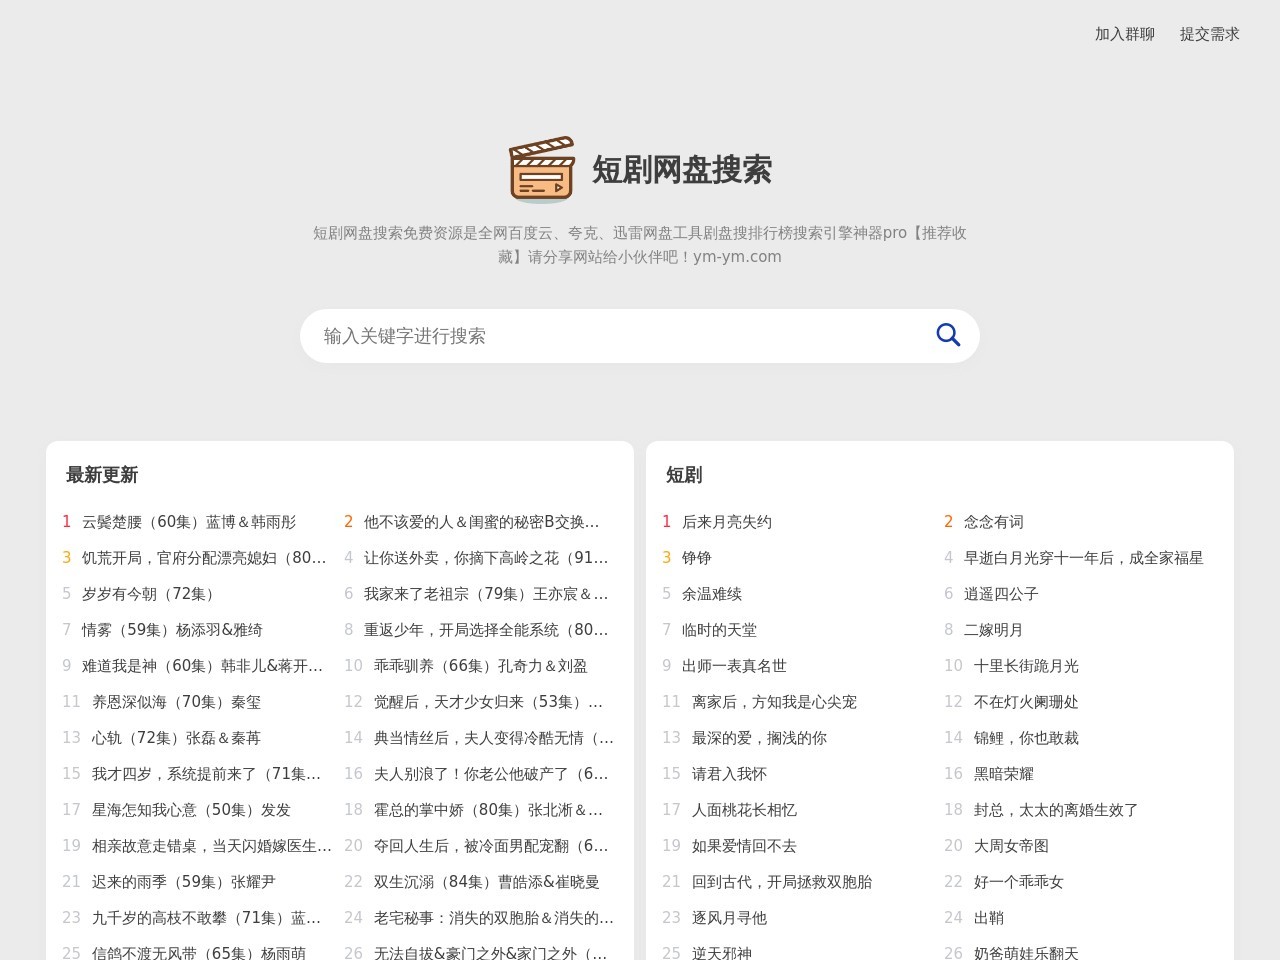Click the clapperboard logo icon
Viewport: 1280px width, 960px height.
point(542,170)
